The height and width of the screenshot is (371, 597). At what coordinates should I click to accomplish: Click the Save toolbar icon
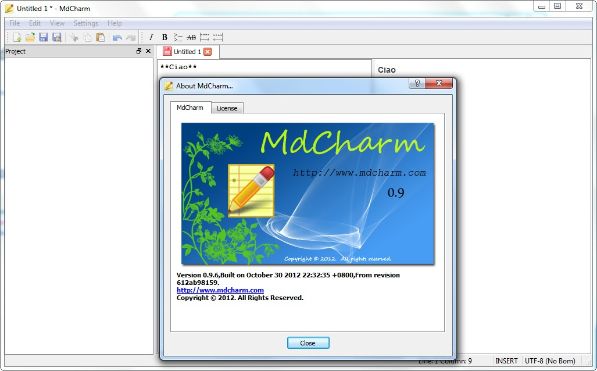(x=43, y=37)
